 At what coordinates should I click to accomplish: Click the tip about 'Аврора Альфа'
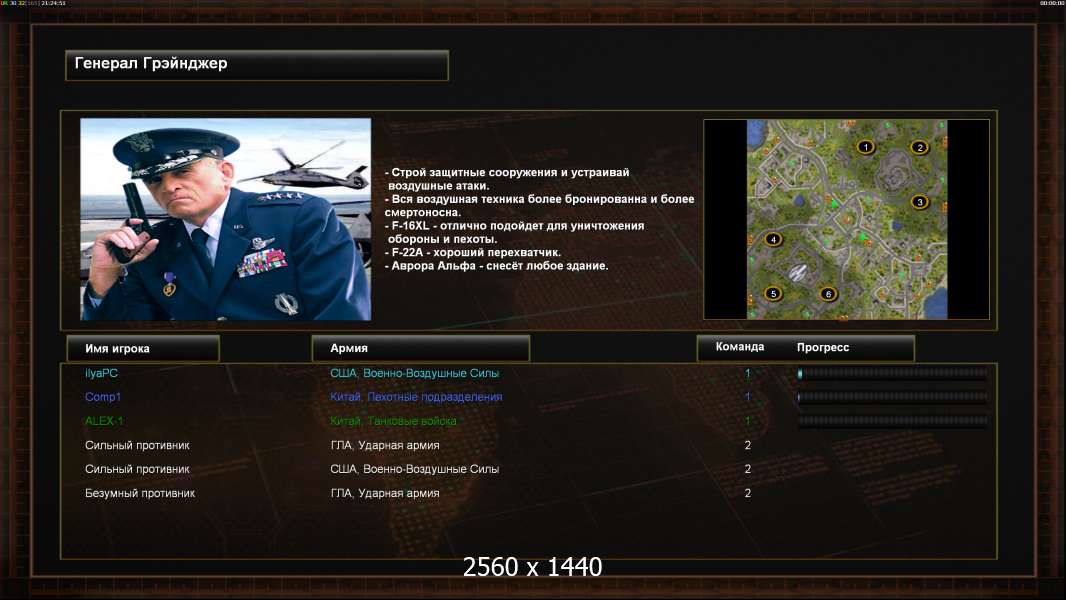click(x=496, y=266)
